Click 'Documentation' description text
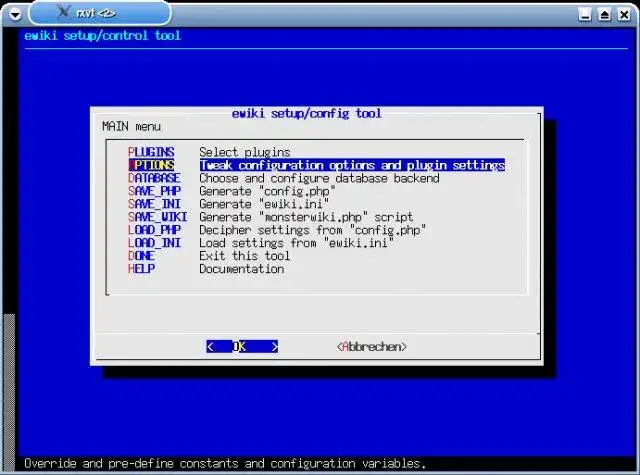Screen dimensions: 640x475 [x=241, y=269]
